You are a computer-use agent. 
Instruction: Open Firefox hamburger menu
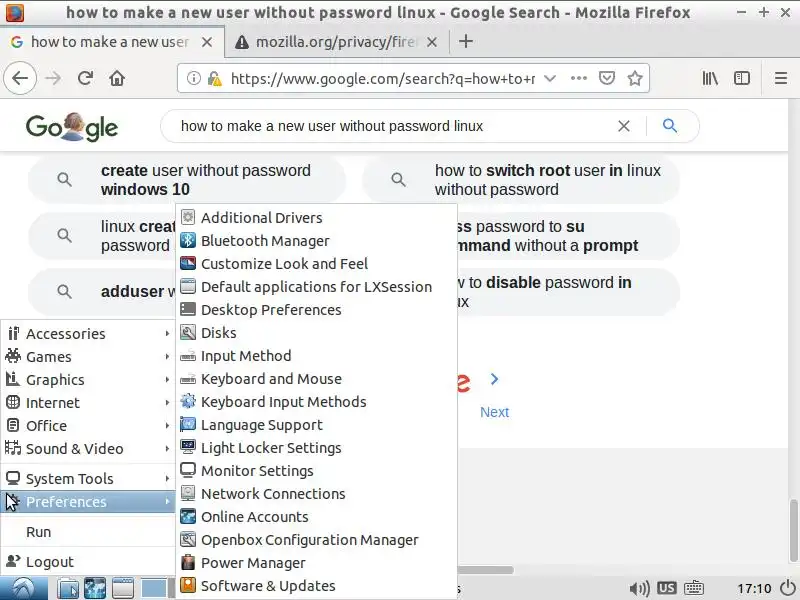click(x=781, y=78)
